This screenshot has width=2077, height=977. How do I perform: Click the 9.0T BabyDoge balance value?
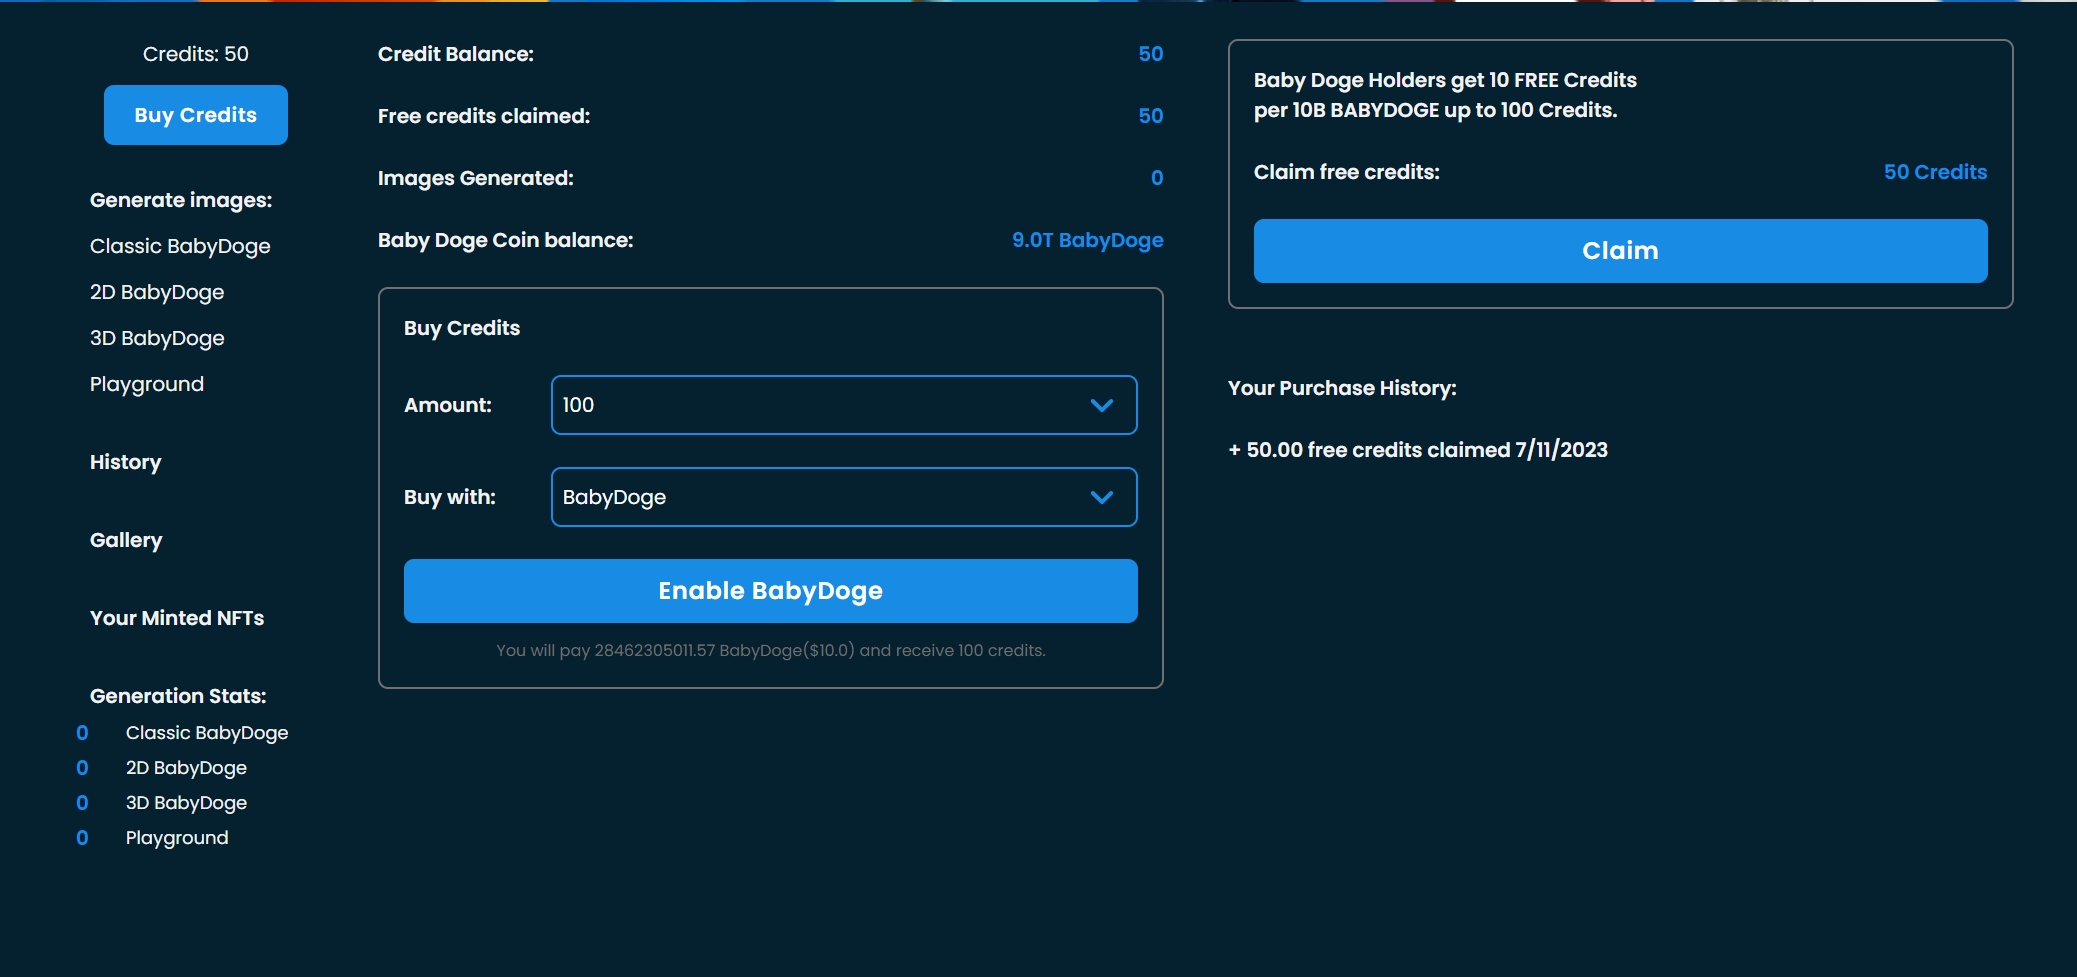(x=1087, y=240)
